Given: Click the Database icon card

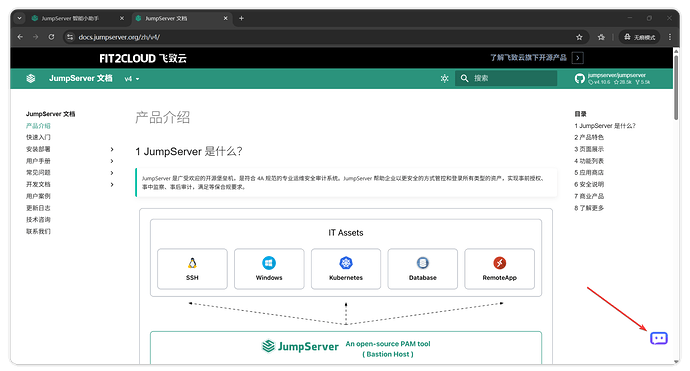Looking at the screenshot, I should click(x=422, y=269).
